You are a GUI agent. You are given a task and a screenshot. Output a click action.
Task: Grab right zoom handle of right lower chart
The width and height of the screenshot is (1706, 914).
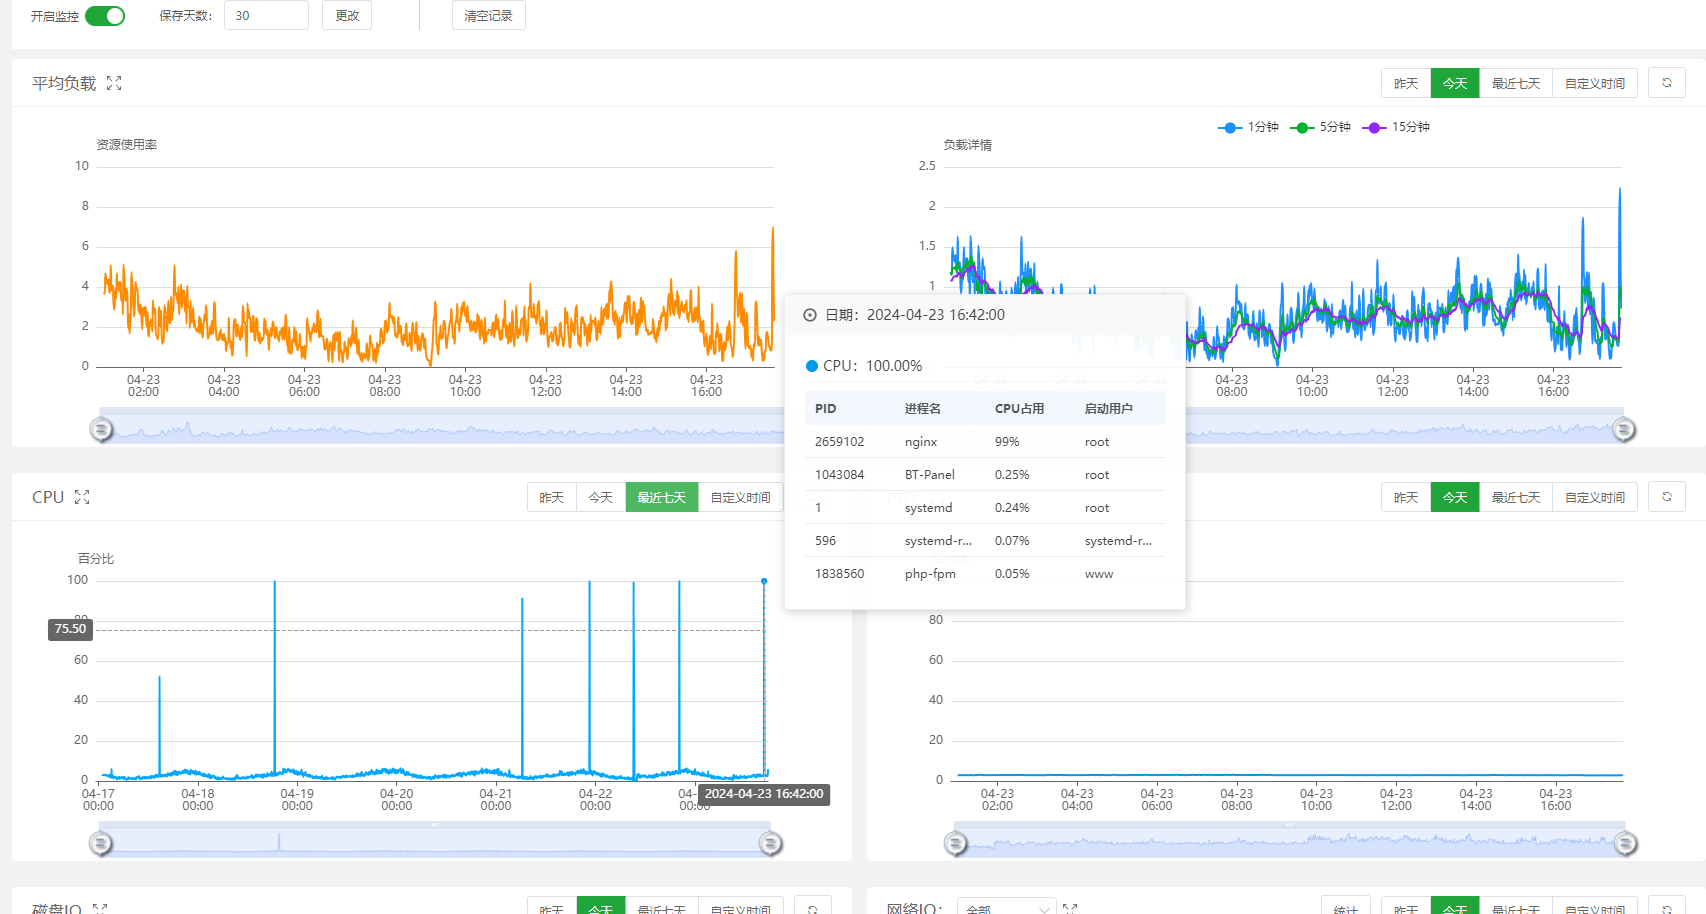[x=1626, y=844]
